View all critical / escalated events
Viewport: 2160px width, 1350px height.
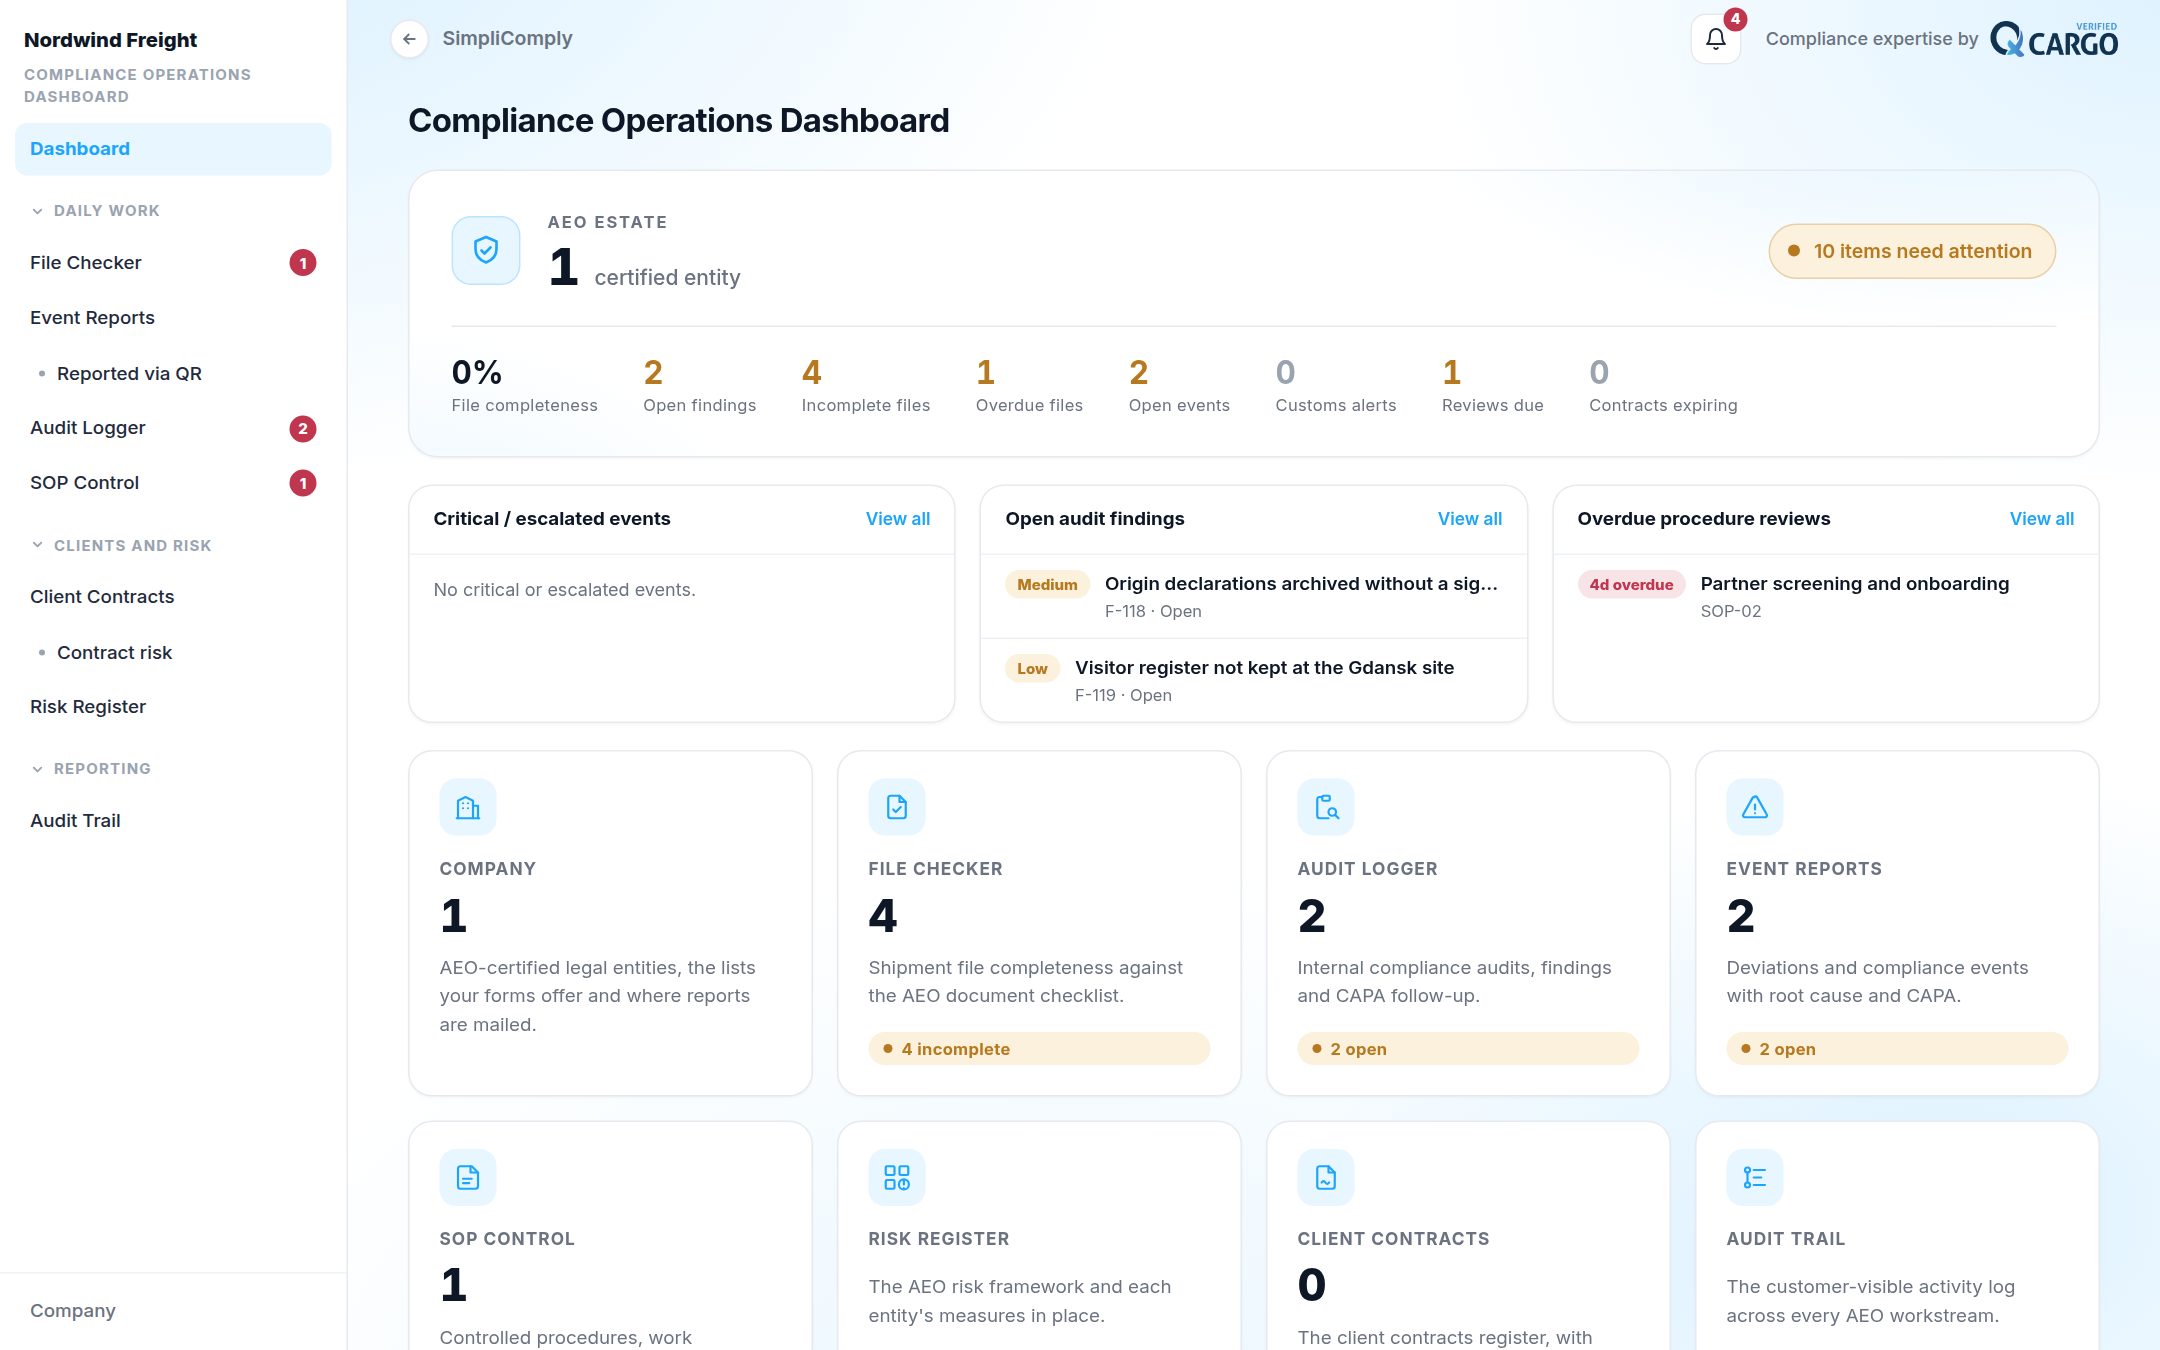(898, 519)
